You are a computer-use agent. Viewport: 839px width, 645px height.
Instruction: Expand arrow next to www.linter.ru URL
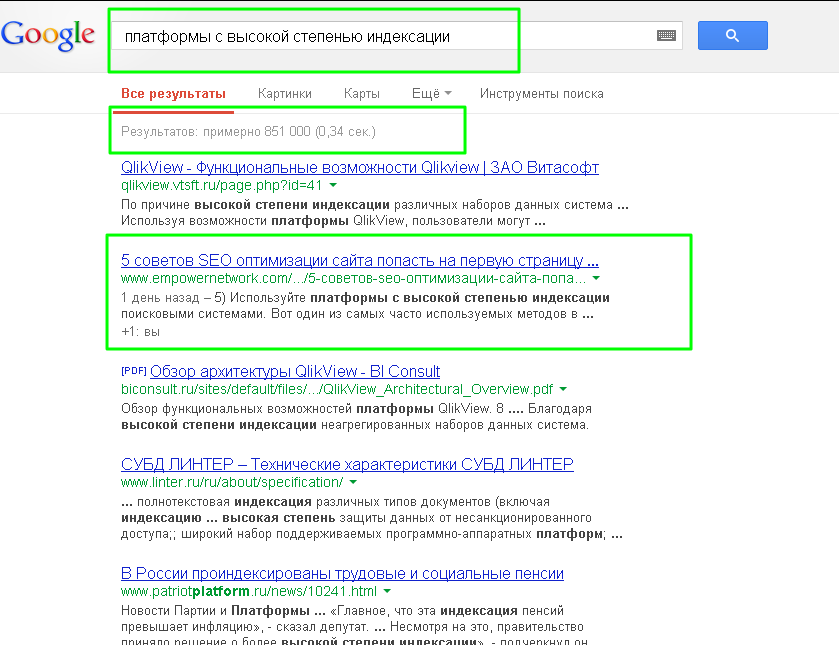click(353, 482)
